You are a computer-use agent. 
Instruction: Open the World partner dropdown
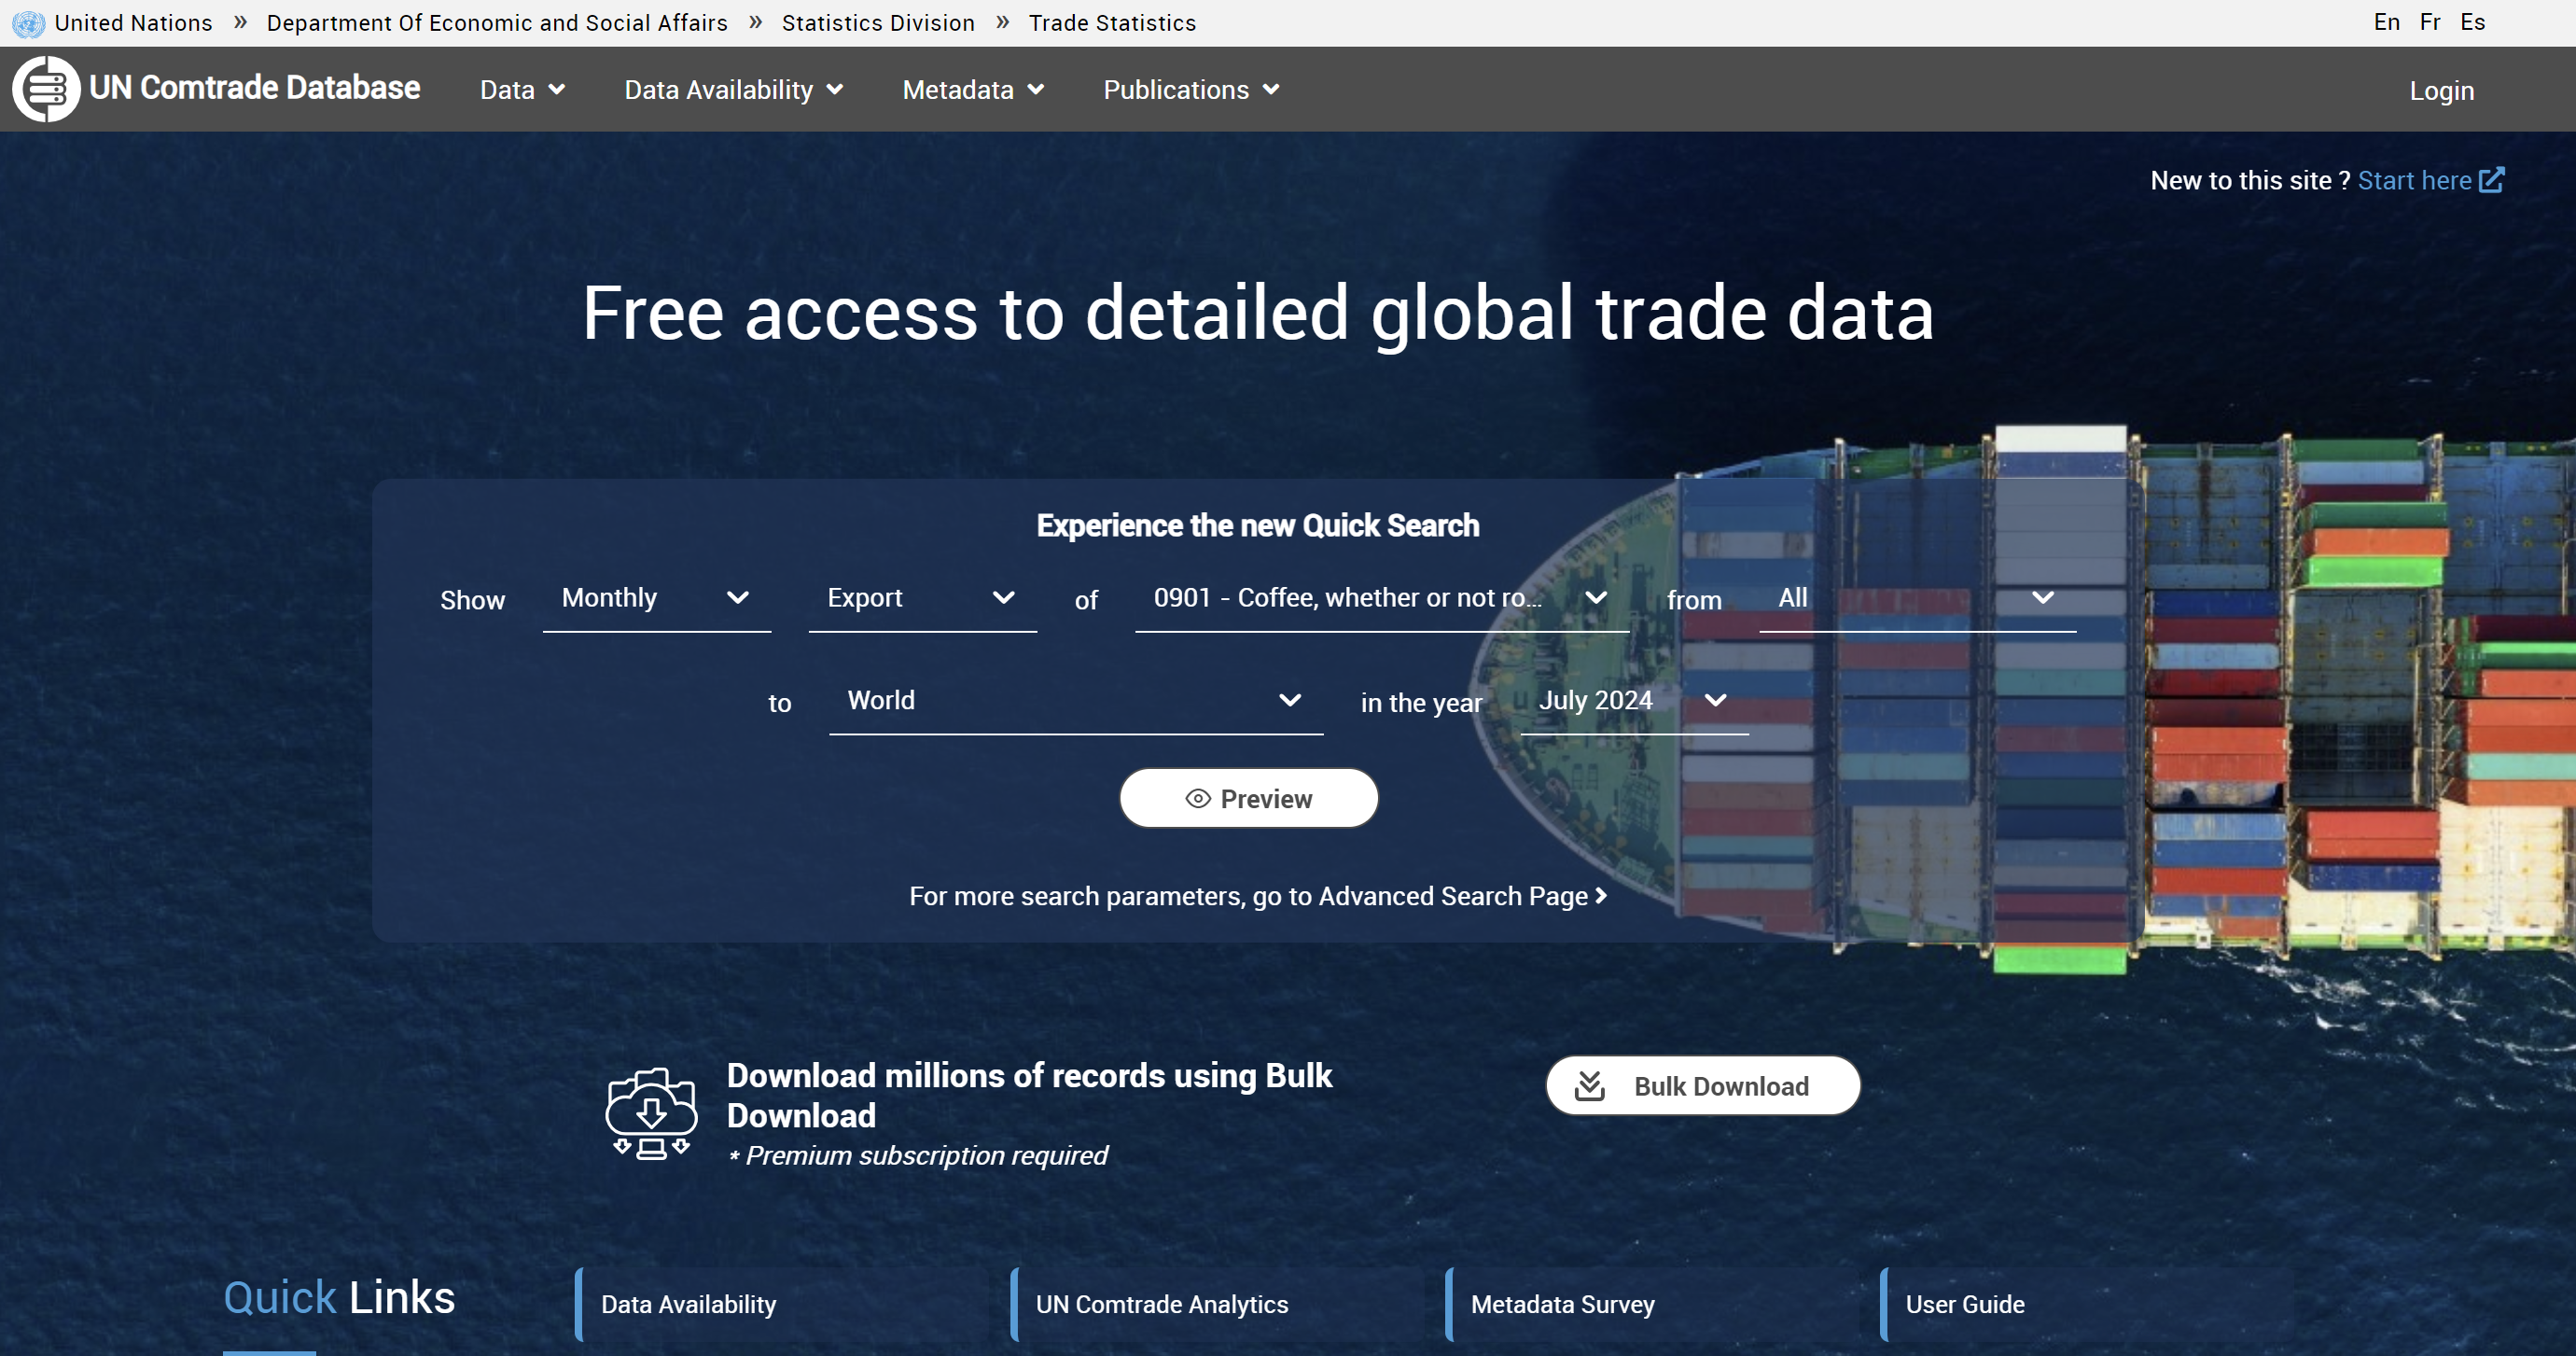[1074, 700]
